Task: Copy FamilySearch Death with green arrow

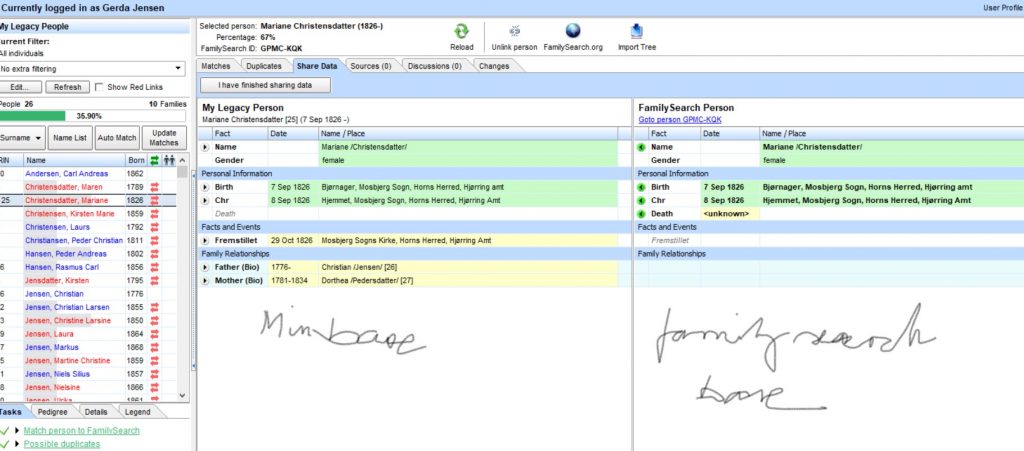Action: click(641, 214)
